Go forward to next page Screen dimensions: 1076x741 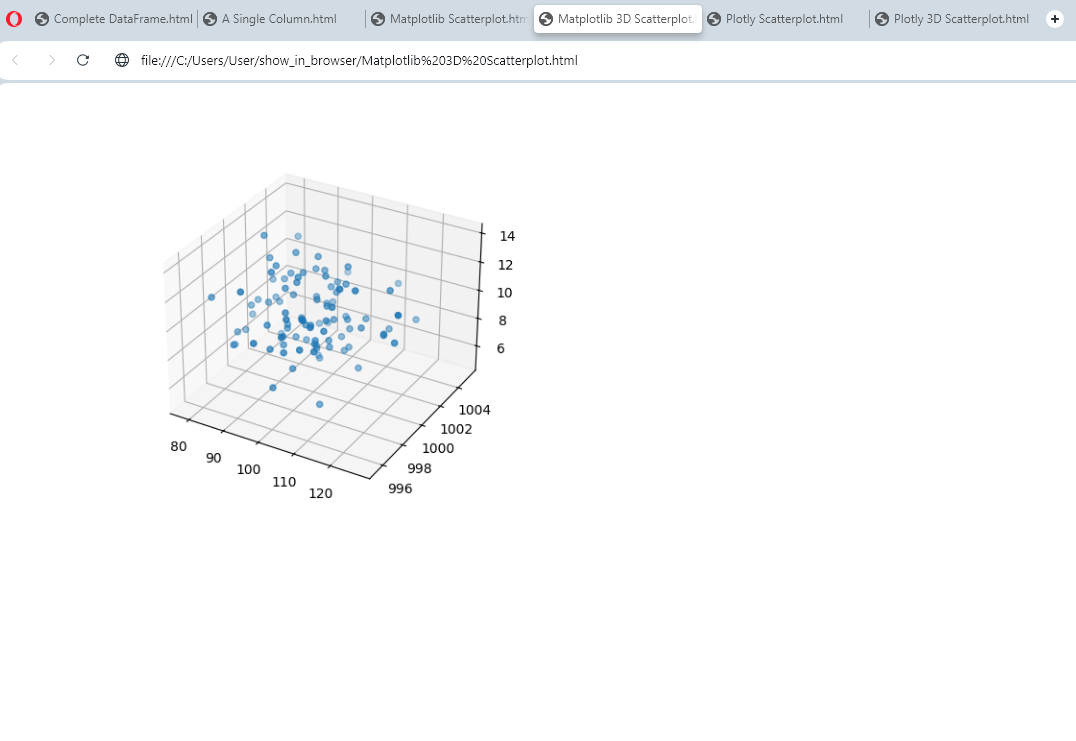[51, 60]
